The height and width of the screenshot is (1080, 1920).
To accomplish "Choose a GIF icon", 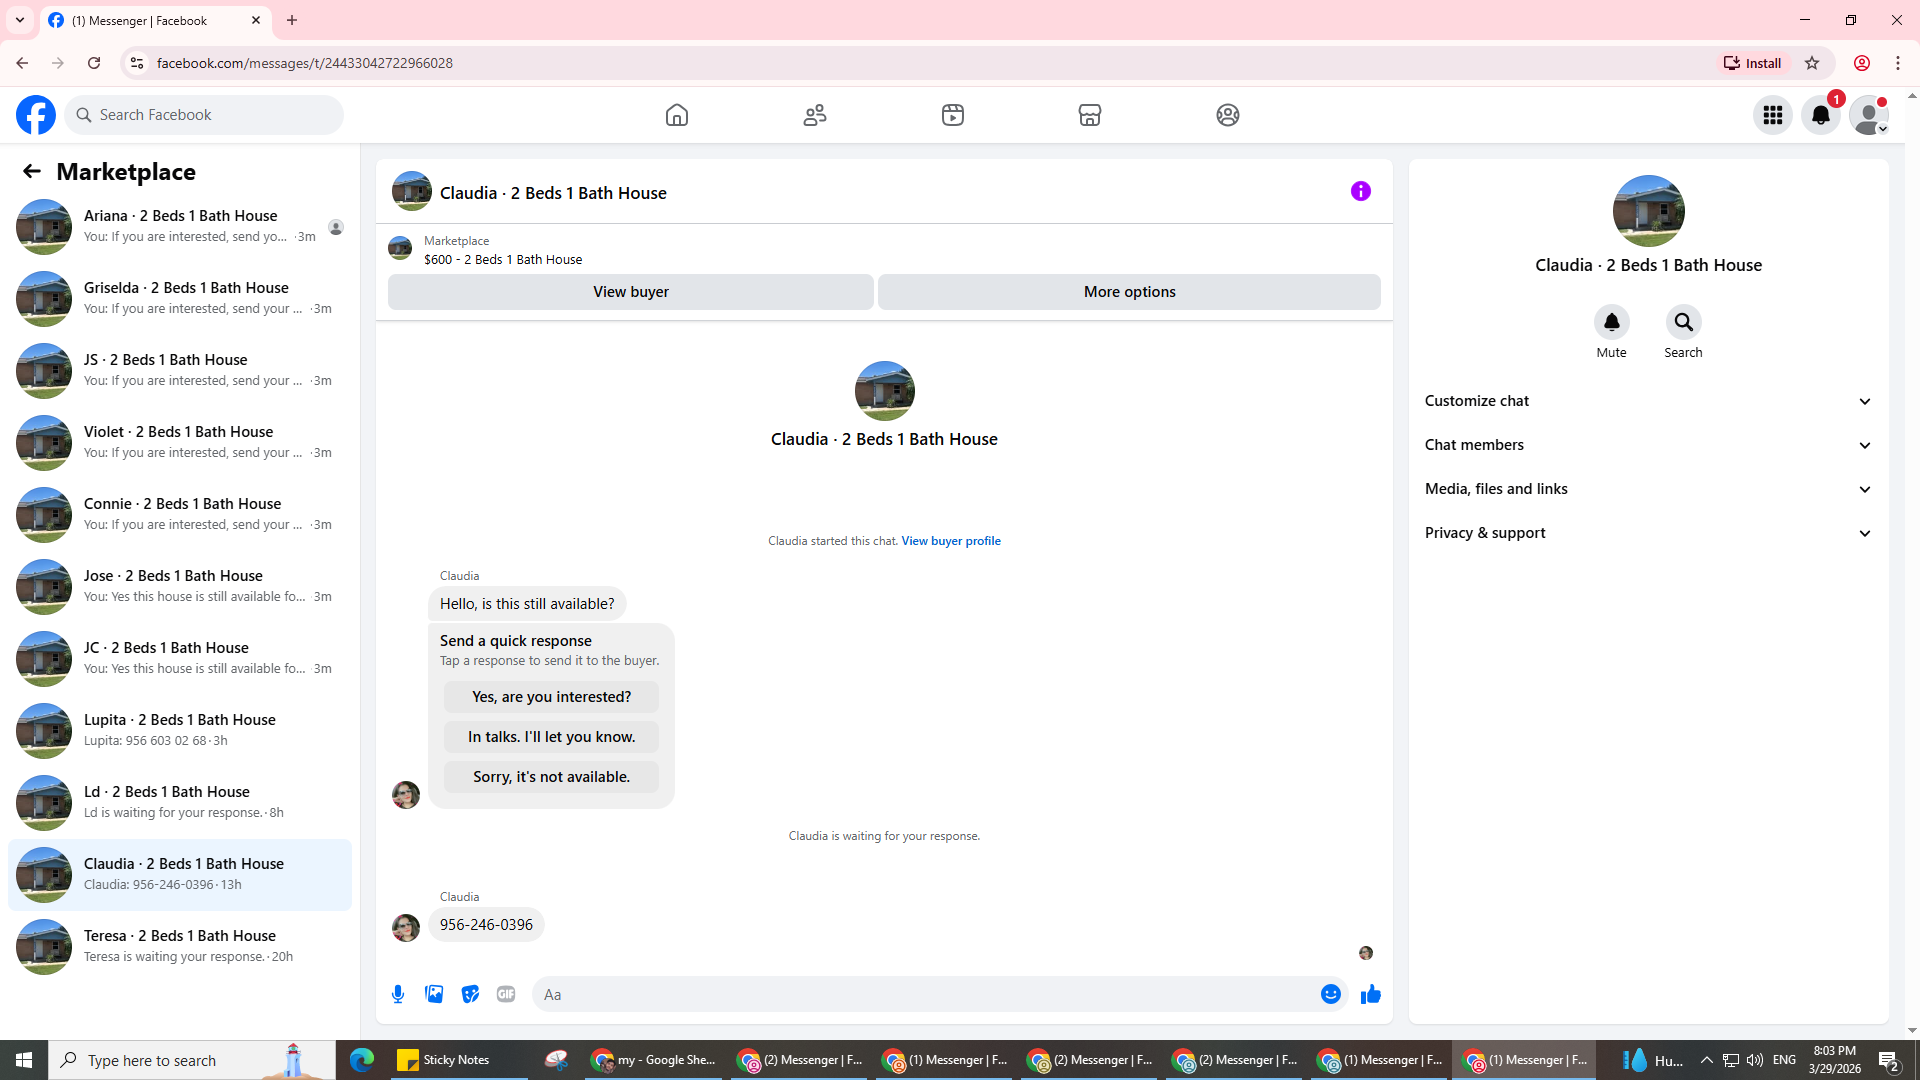I will (x=506, y=994).
